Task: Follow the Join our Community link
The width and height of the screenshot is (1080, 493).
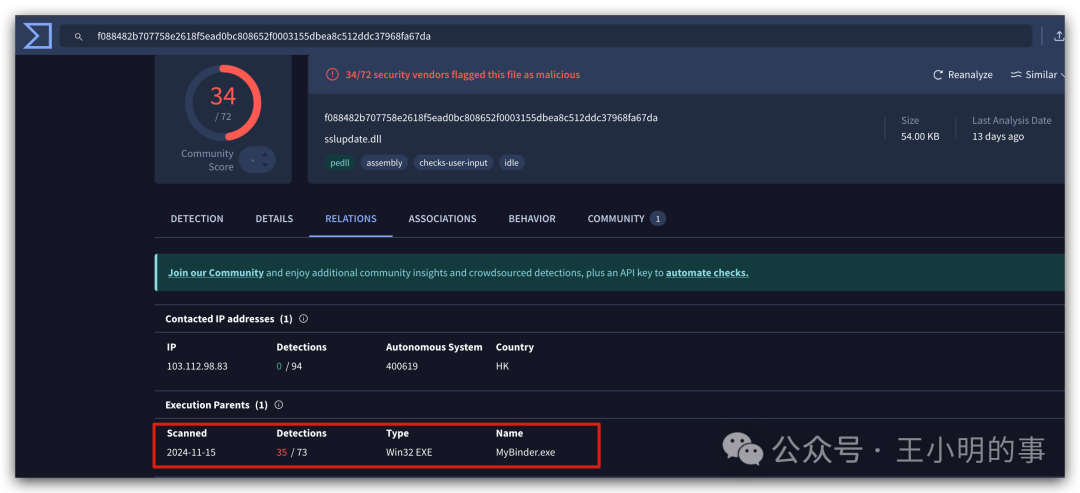Action: [x=216, y=273]
